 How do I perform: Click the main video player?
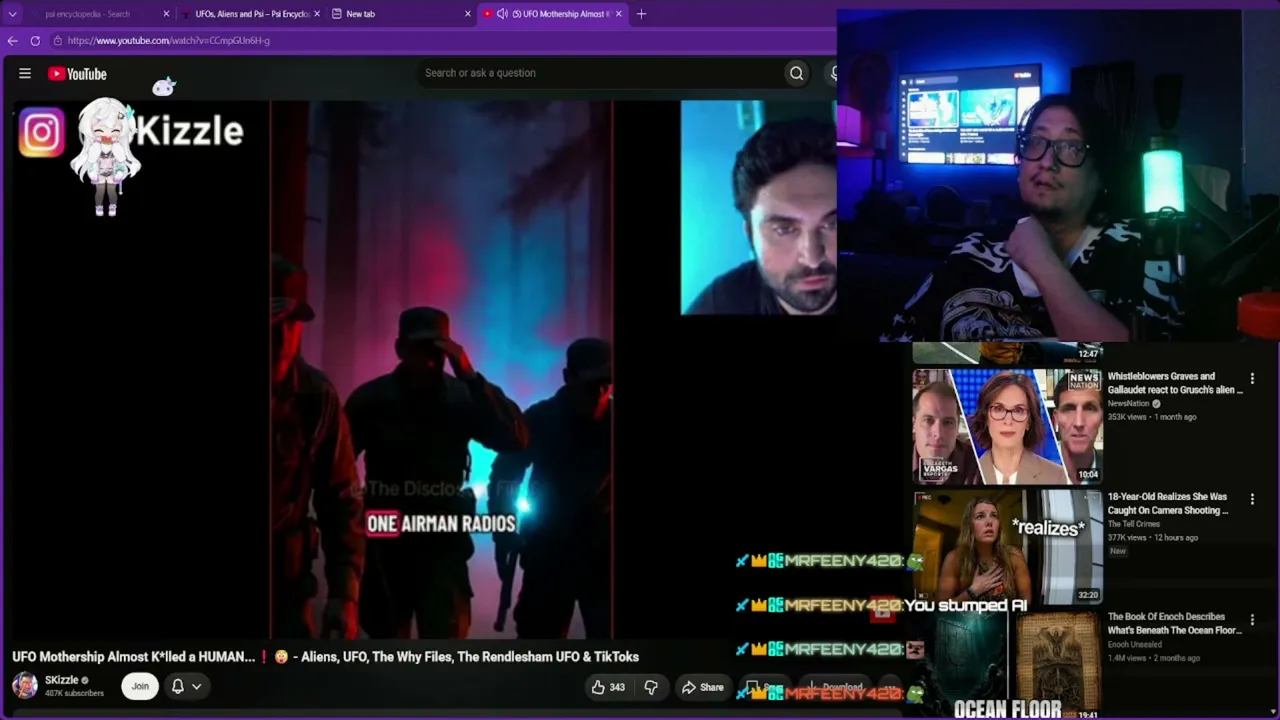pos(441,370)
